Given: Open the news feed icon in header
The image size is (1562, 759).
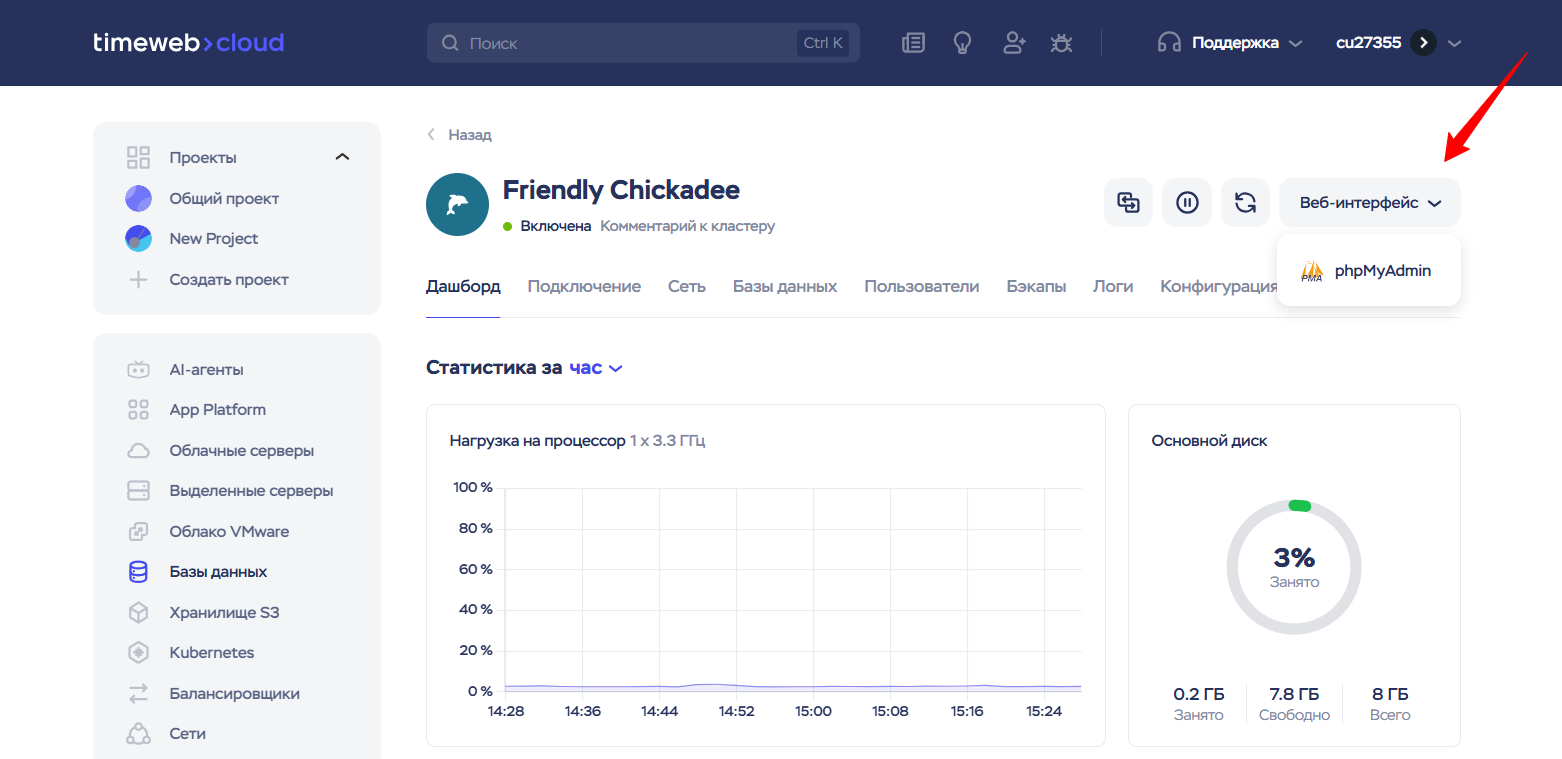Looking at the screenshot, I should click(x=913, y=43).
